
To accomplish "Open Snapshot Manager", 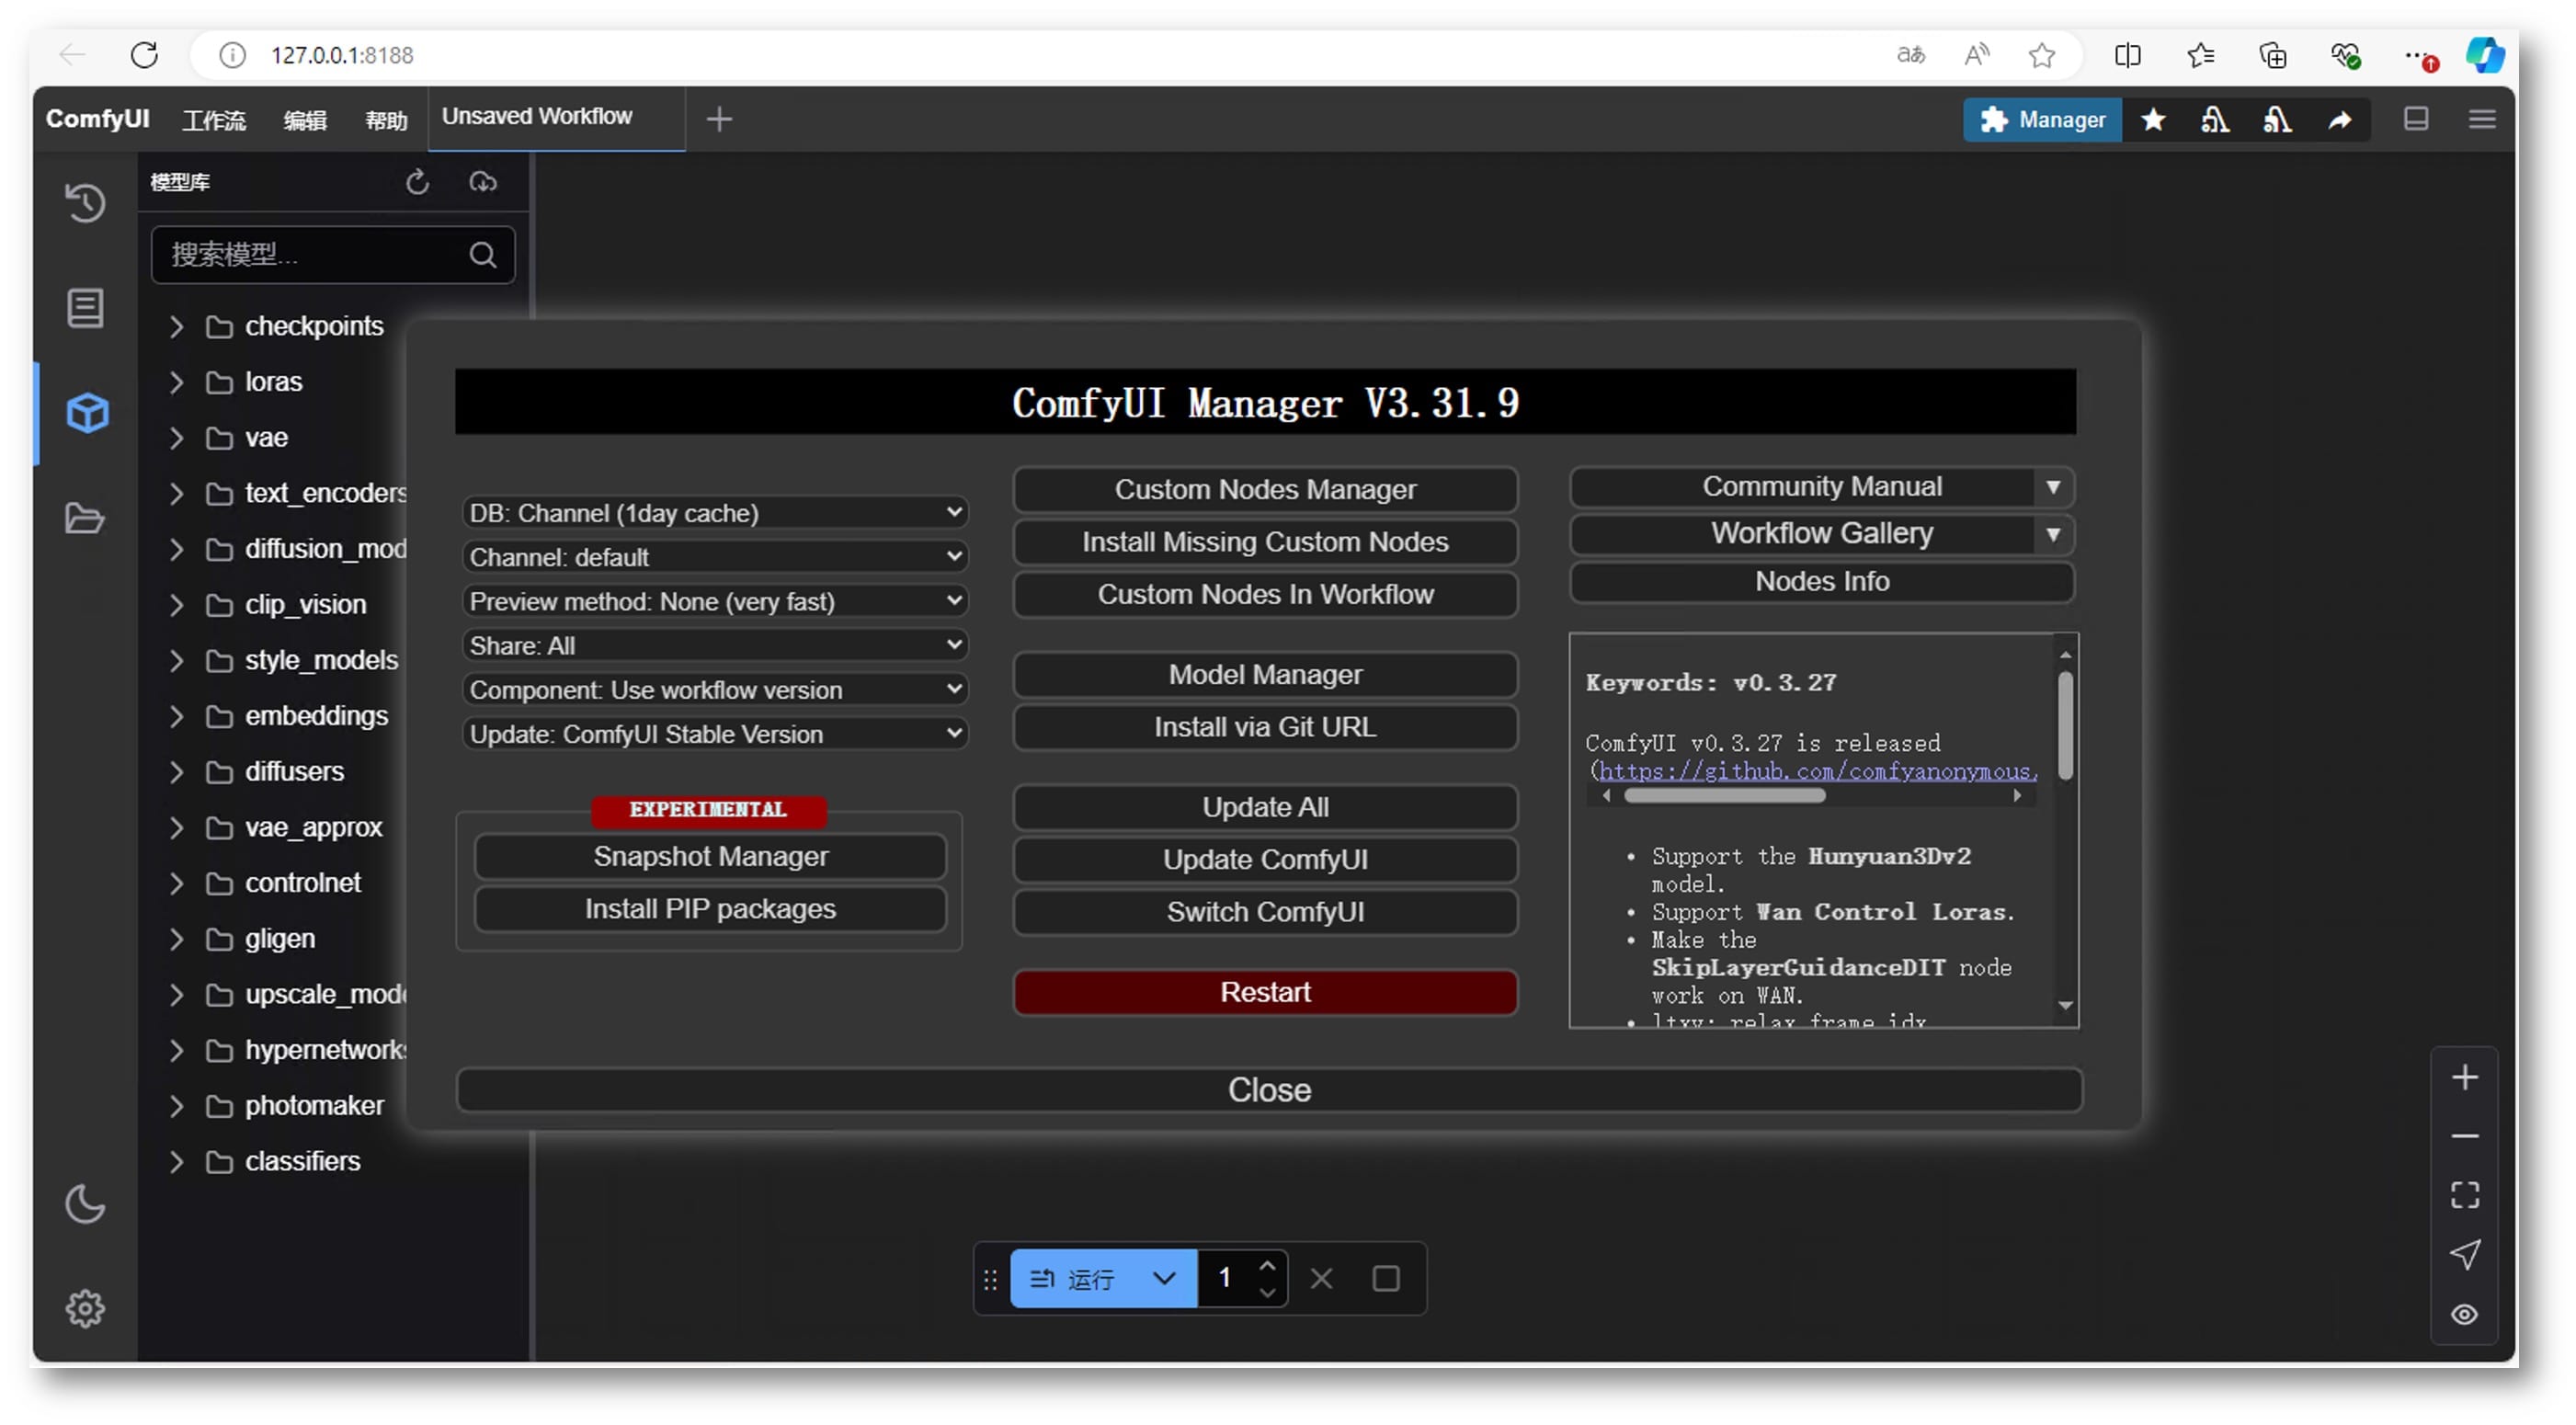I will [710, 856].
